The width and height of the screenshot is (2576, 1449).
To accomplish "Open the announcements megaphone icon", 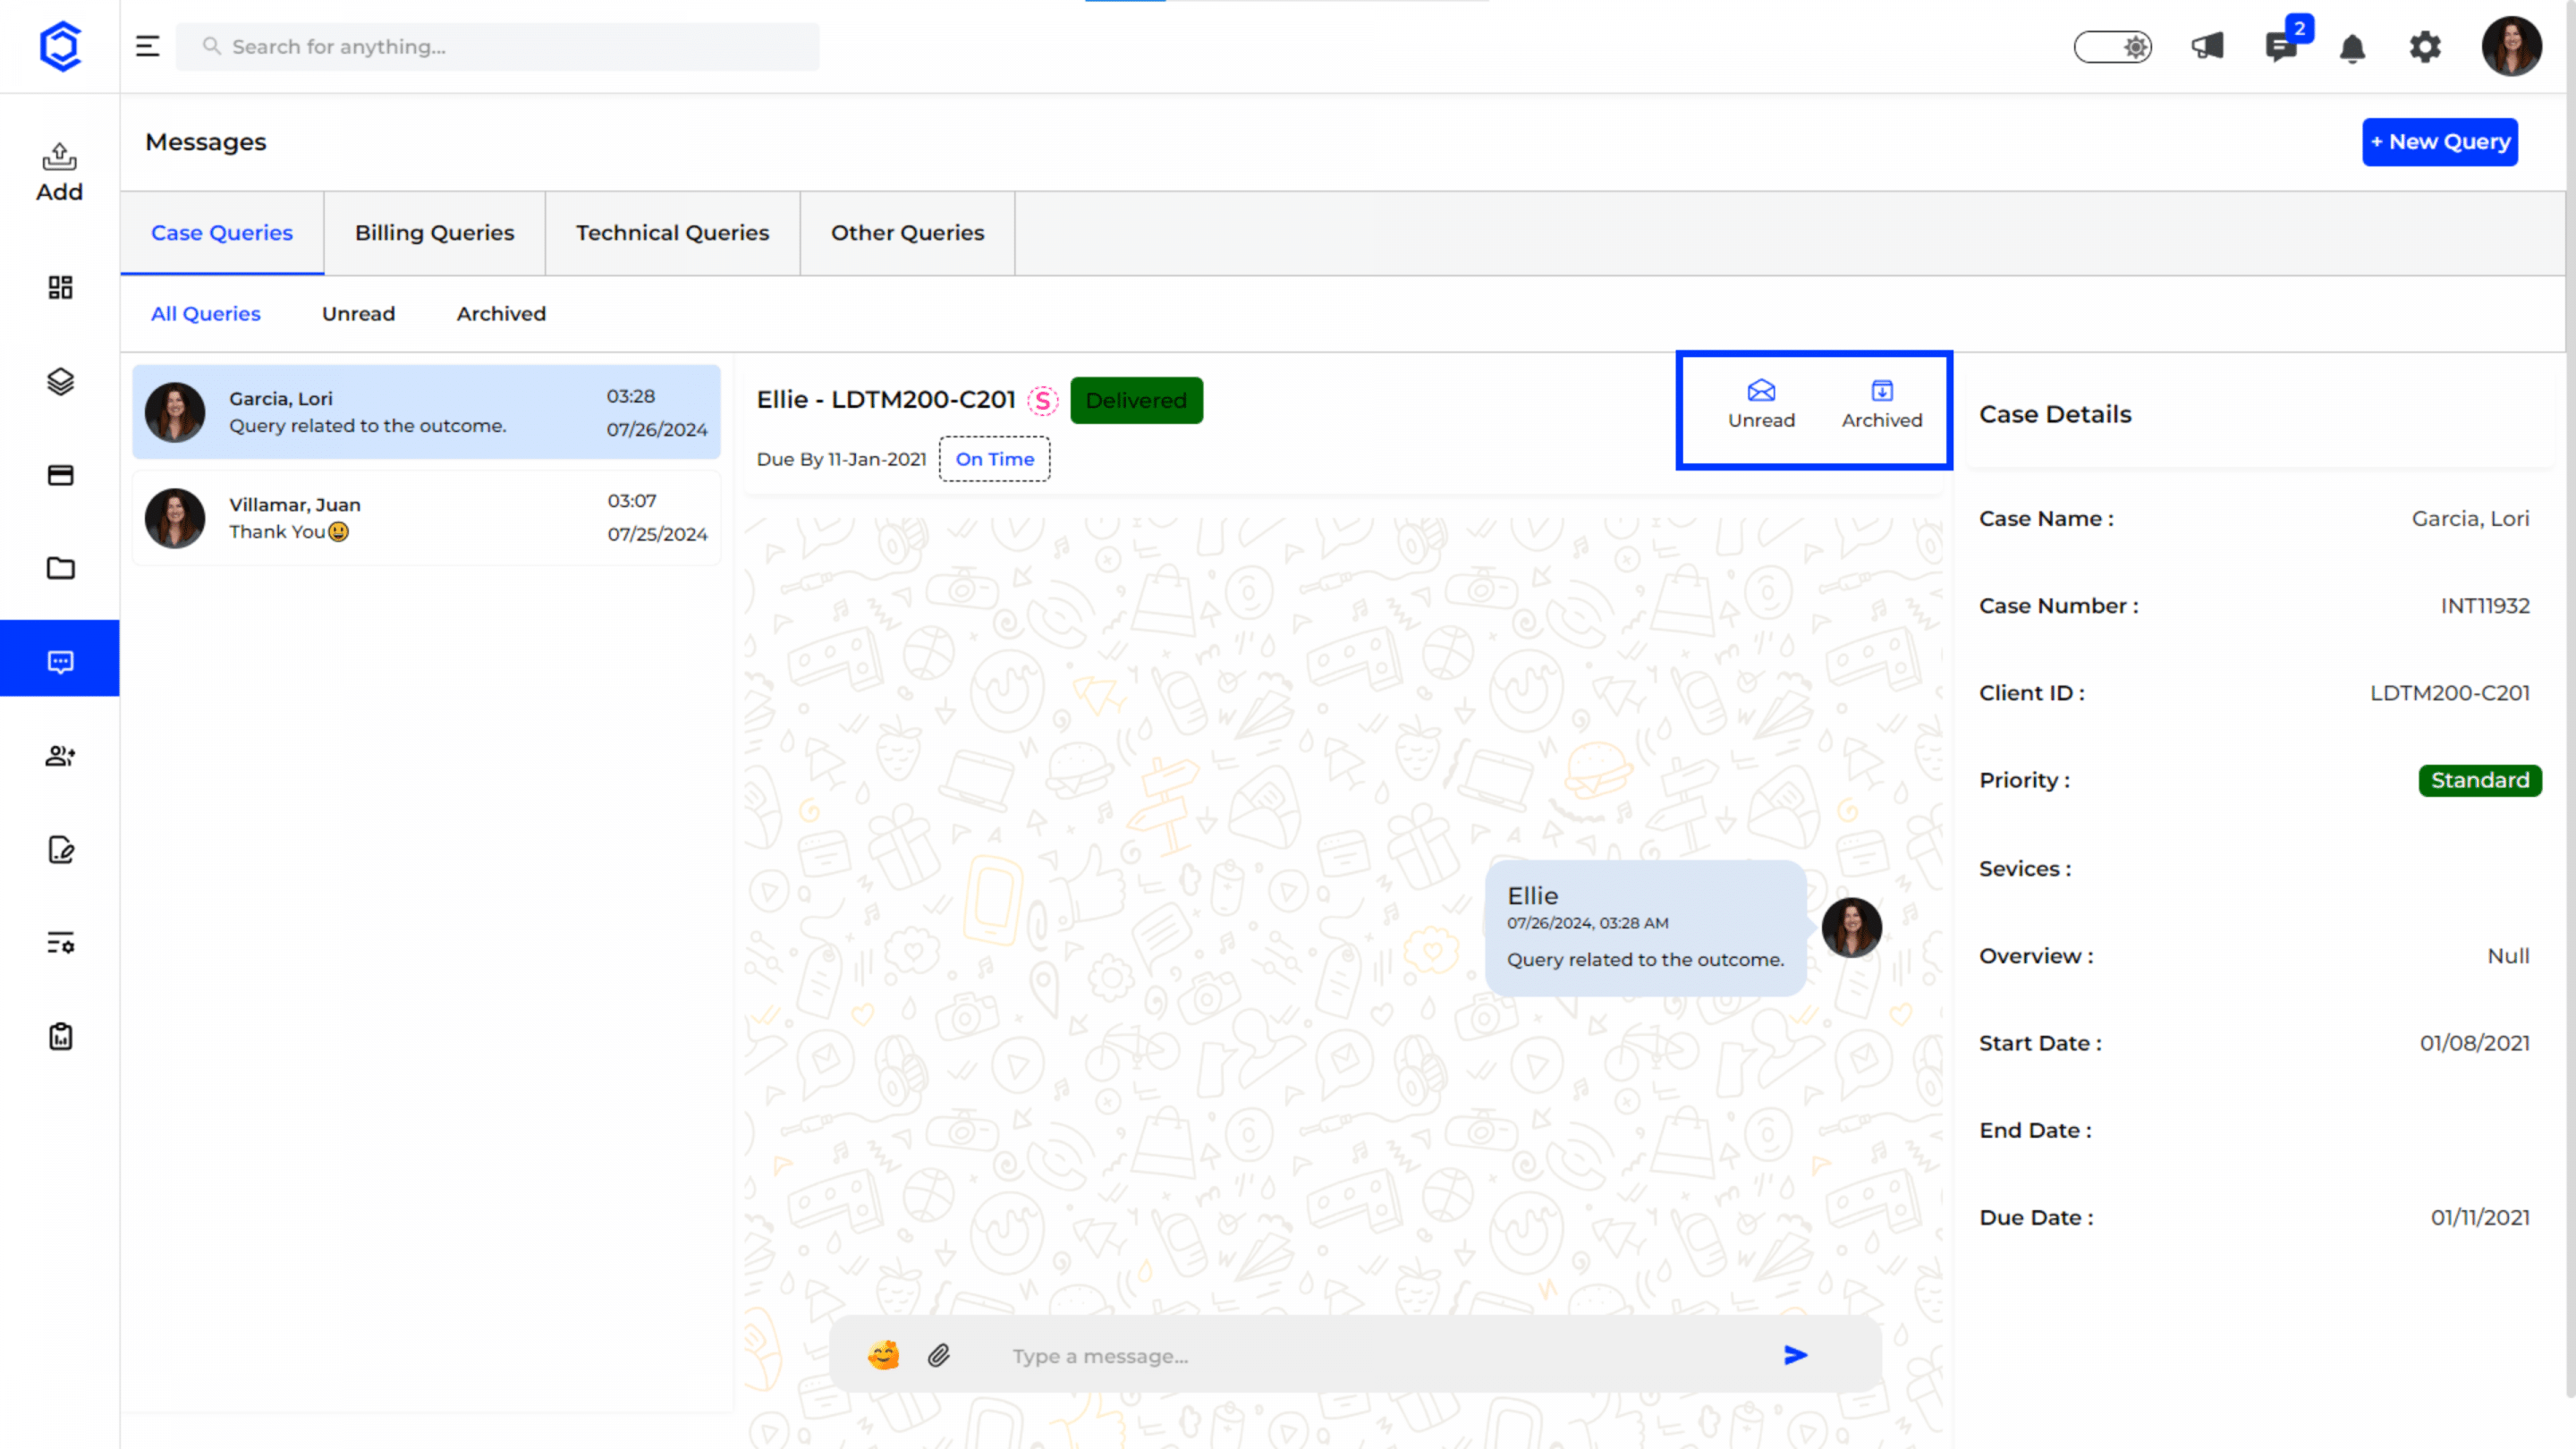I will (x=2208, y=46).
